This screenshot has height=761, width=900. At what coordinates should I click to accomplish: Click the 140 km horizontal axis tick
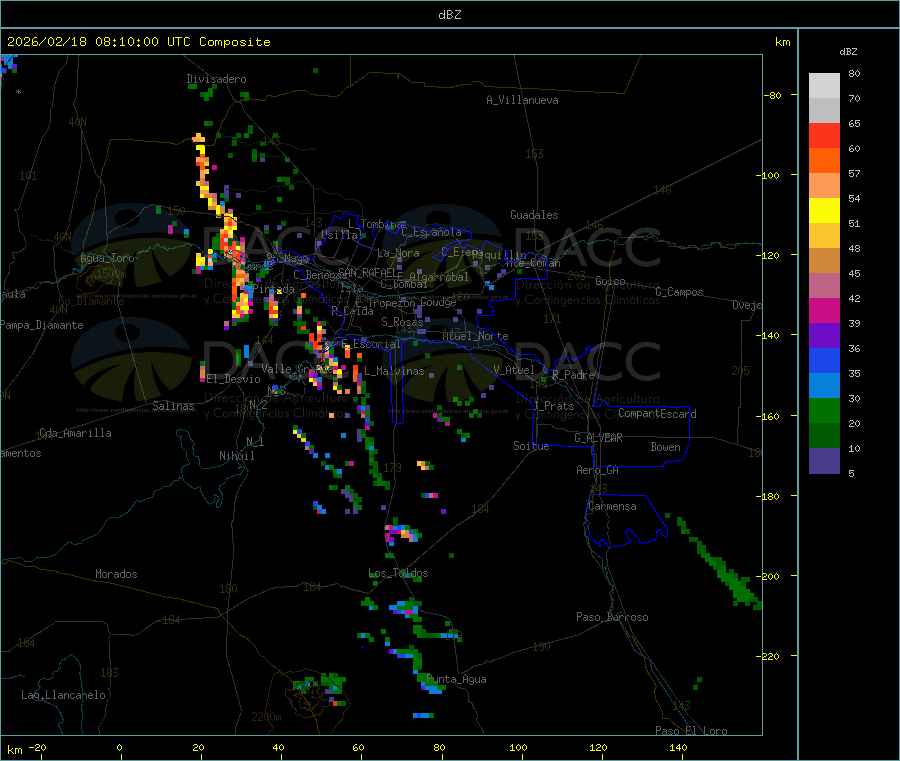[678, 747]
